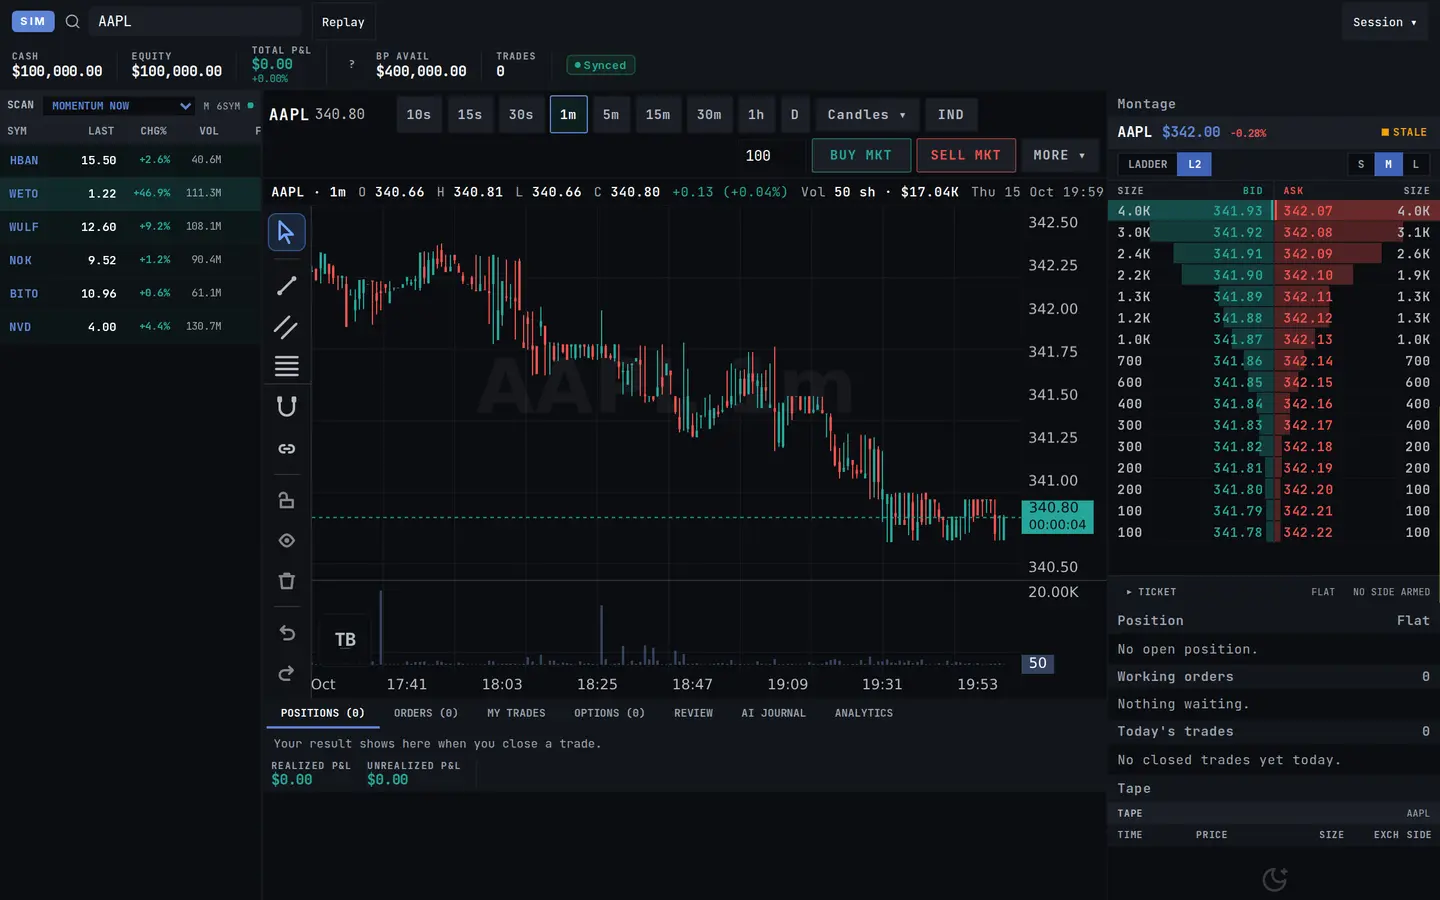Click the AAPL symbol search field
Viewport: 1440px width, 900px height.
coord(195,21)
